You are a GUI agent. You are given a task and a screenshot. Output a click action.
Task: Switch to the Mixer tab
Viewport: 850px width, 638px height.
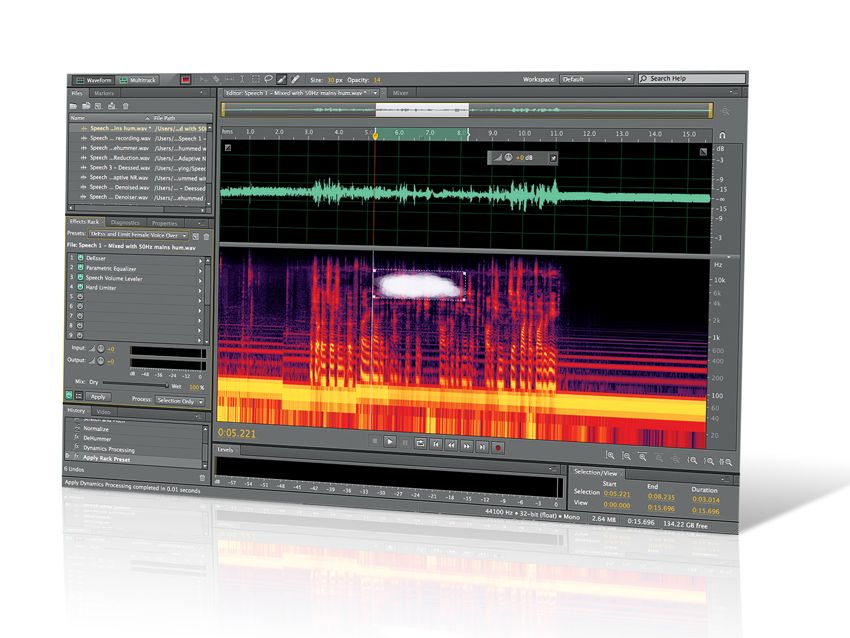401,93
